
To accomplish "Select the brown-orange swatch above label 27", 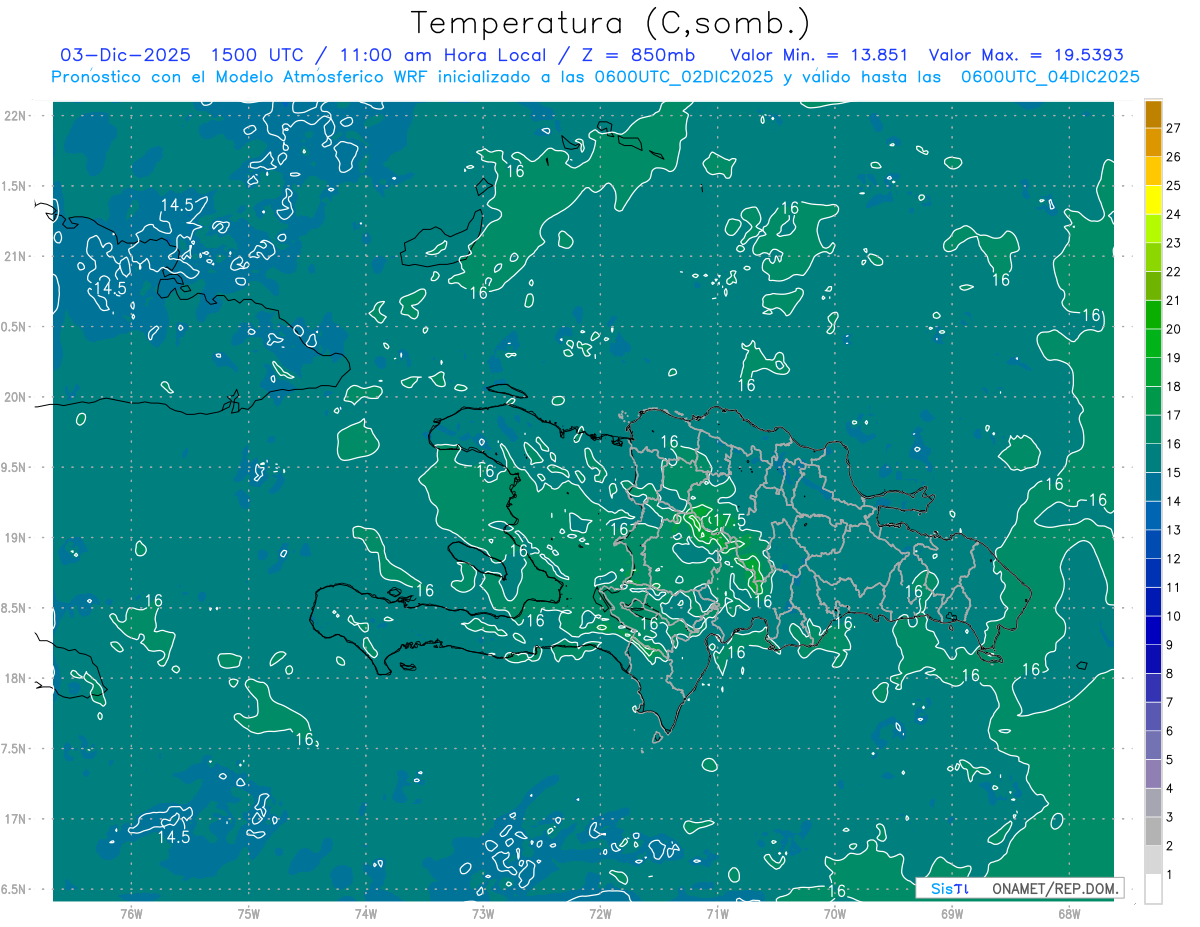I will (1153, 114).
